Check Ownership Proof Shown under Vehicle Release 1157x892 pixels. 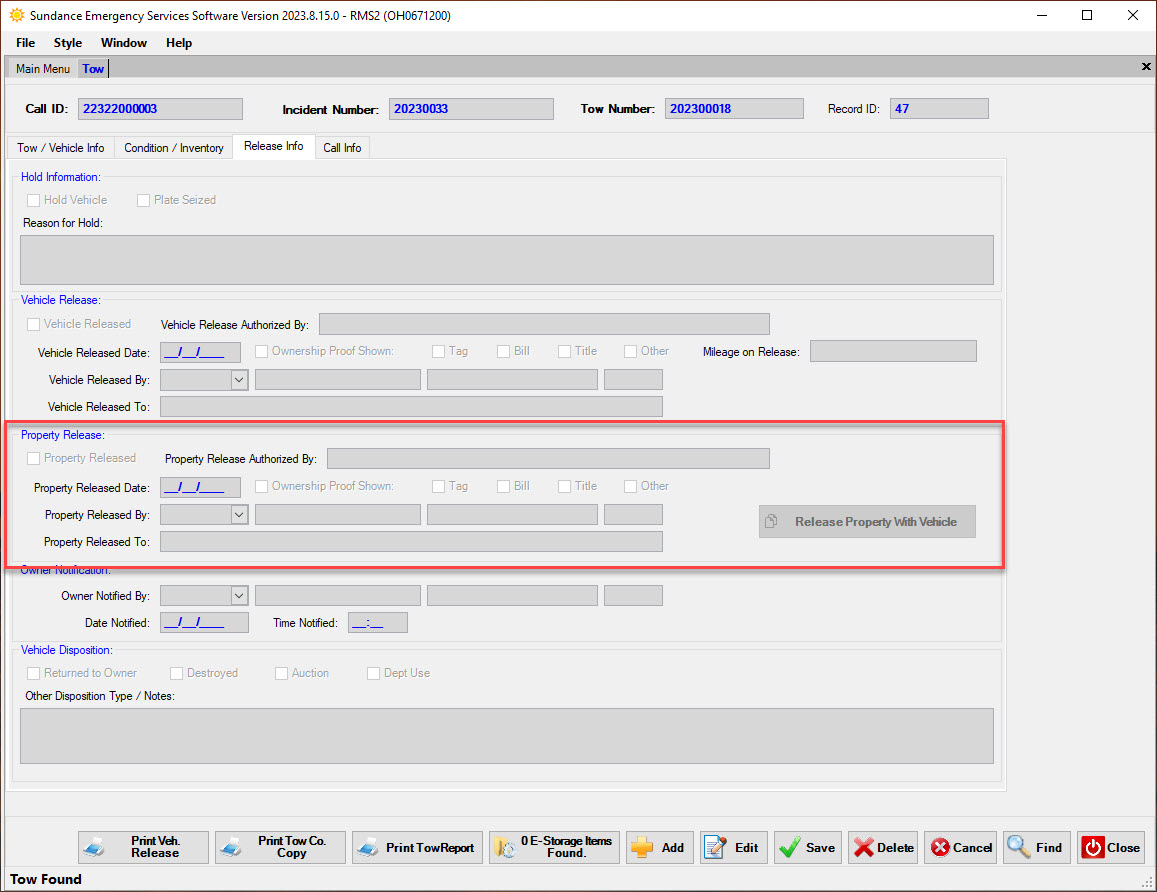[x=261, y=351]
